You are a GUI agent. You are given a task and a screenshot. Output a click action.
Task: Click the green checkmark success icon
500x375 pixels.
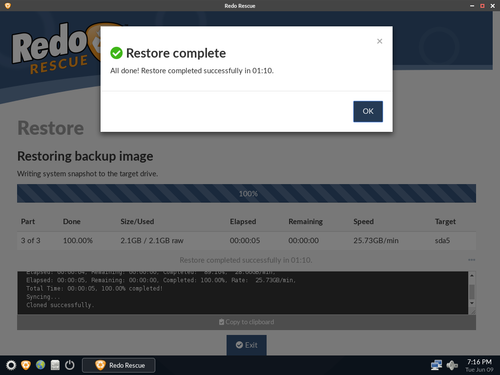click(116, 53)
